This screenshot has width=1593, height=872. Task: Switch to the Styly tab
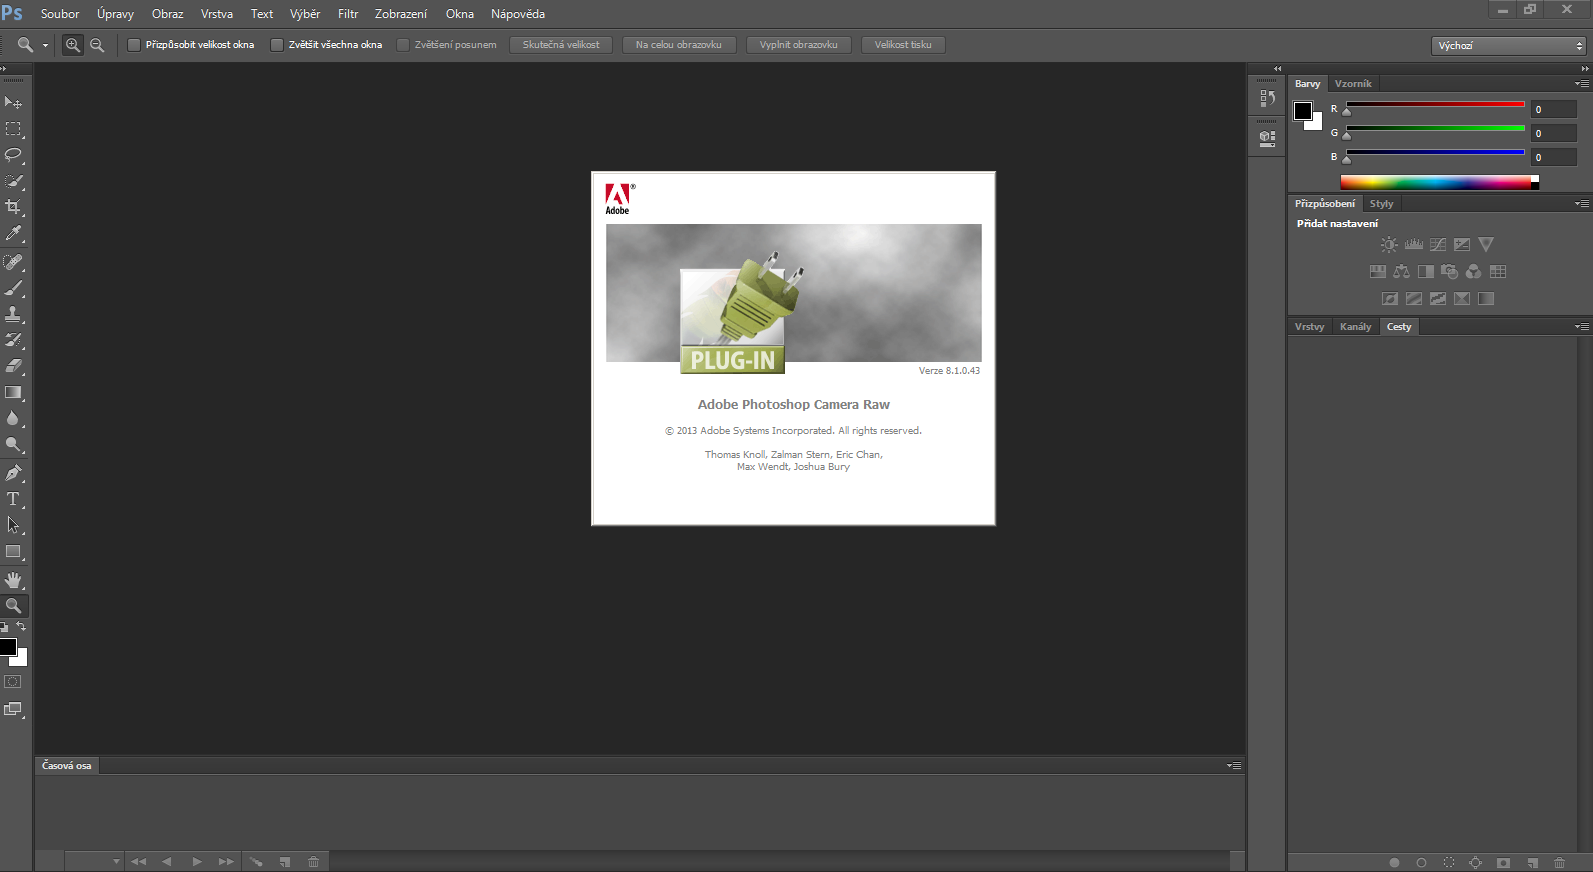pyautogui.click(x=1381, y=204)
